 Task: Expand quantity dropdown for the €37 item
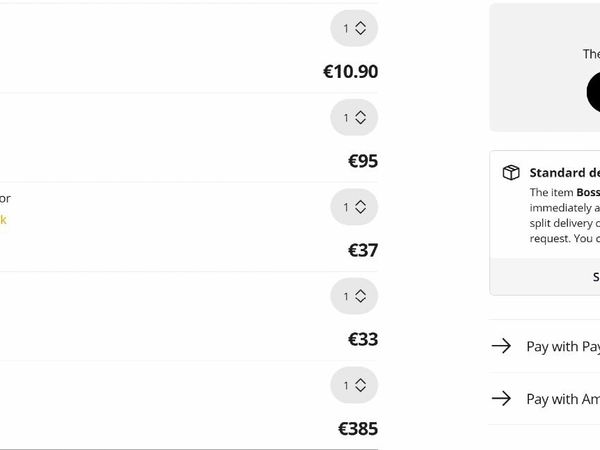pos(354,207)
